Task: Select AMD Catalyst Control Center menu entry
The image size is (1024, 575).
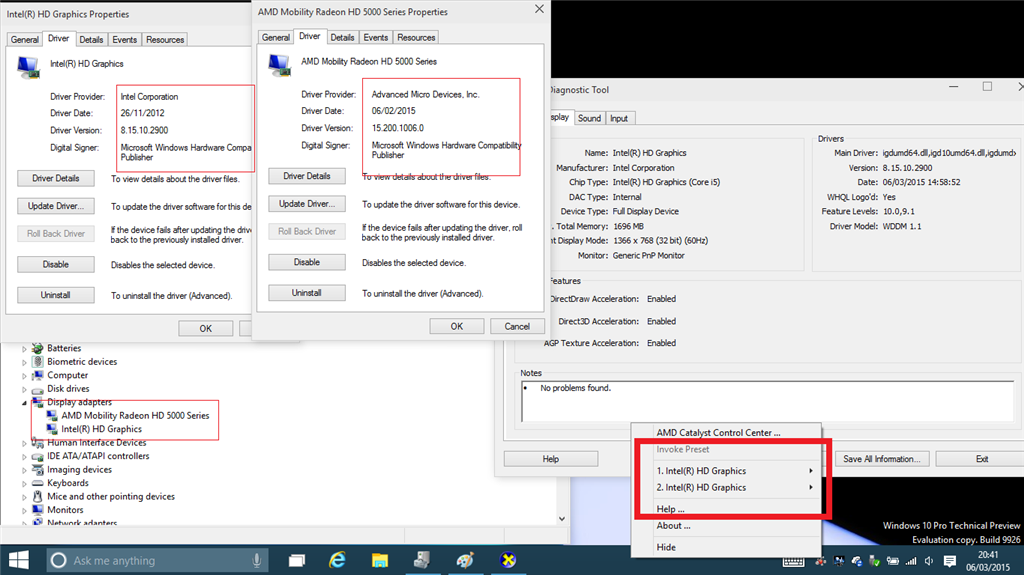Action: [x=718, y=433]
